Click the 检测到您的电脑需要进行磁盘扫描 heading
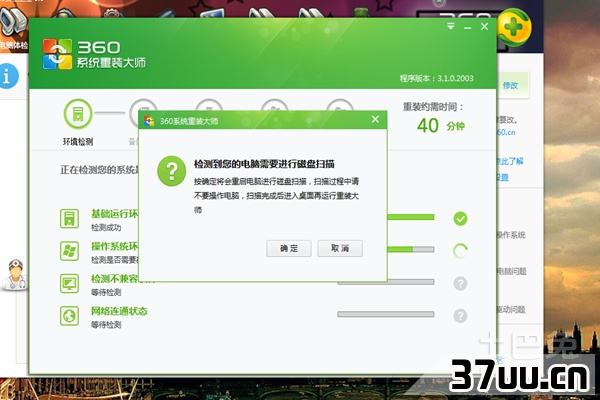The image size is (600, 400). point(264,164)
